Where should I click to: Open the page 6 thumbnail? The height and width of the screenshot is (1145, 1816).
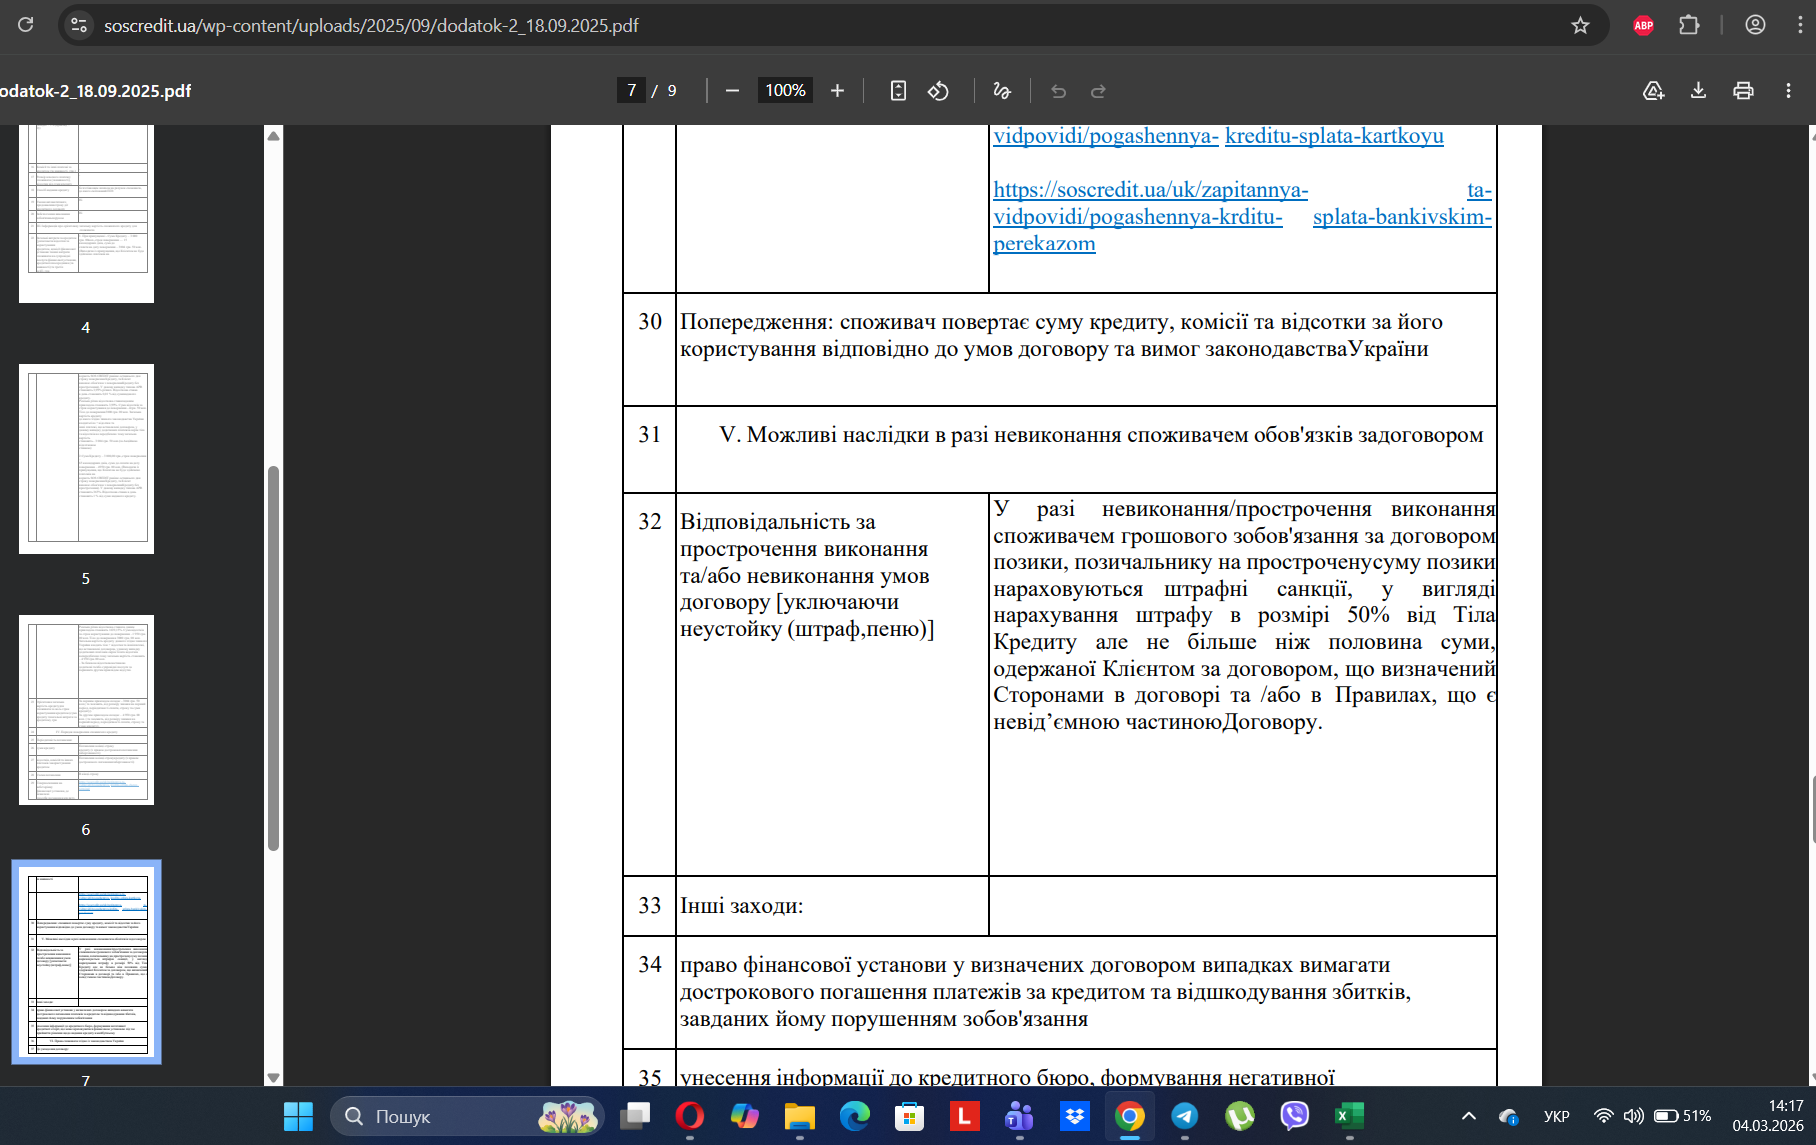[x=86, y=710]
